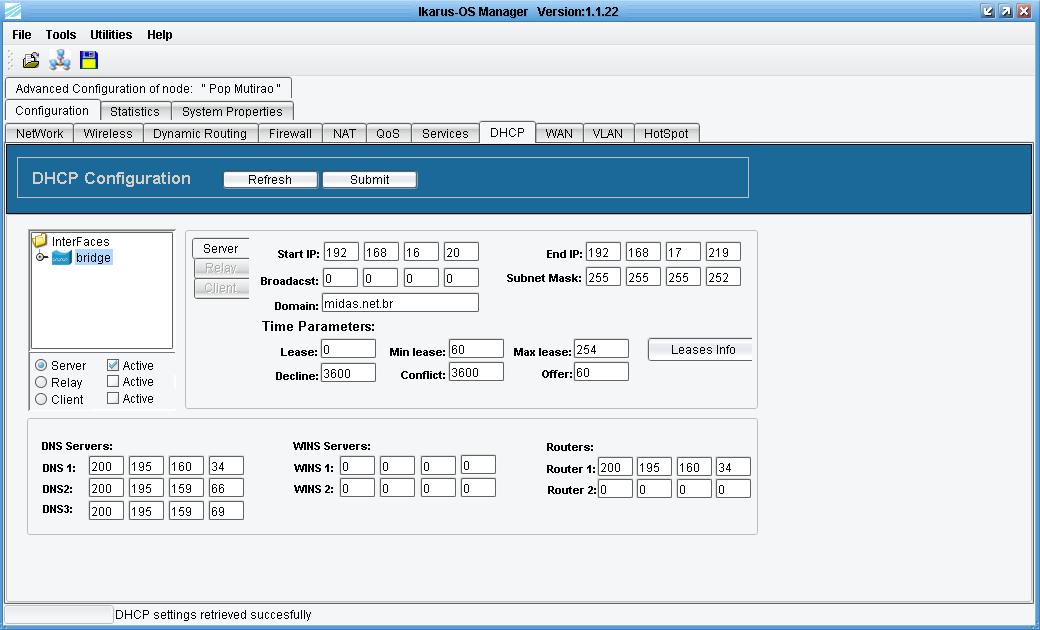
Task: Open the Utilities menu
Action: [x=111, y=34]
